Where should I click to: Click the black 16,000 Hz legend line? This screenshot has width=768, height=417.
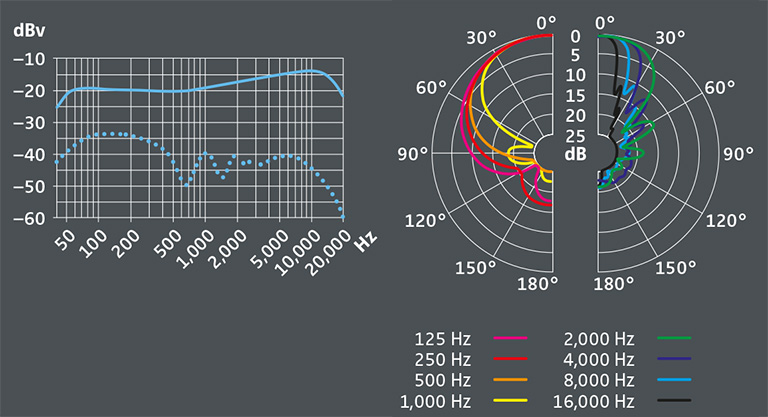(675, 401)
